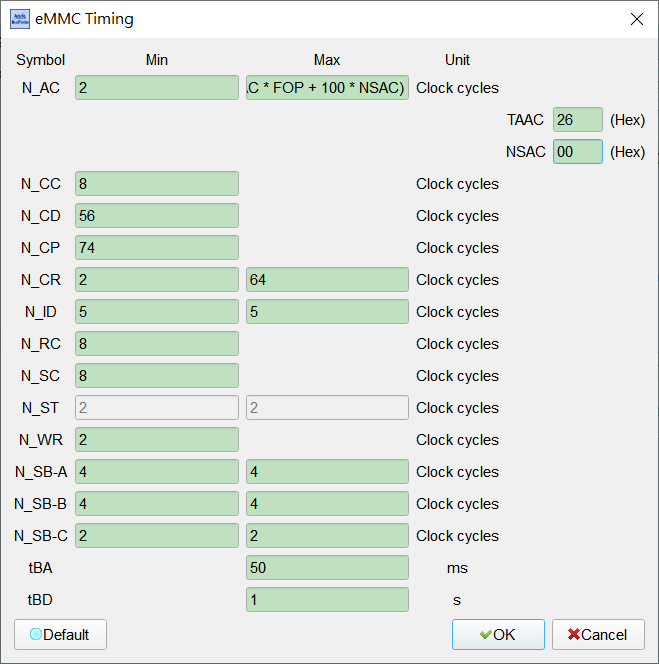This screenshot has height=664, width=659.
Task: Edit the N_SB-C Min field
Action: pos(157,535)
